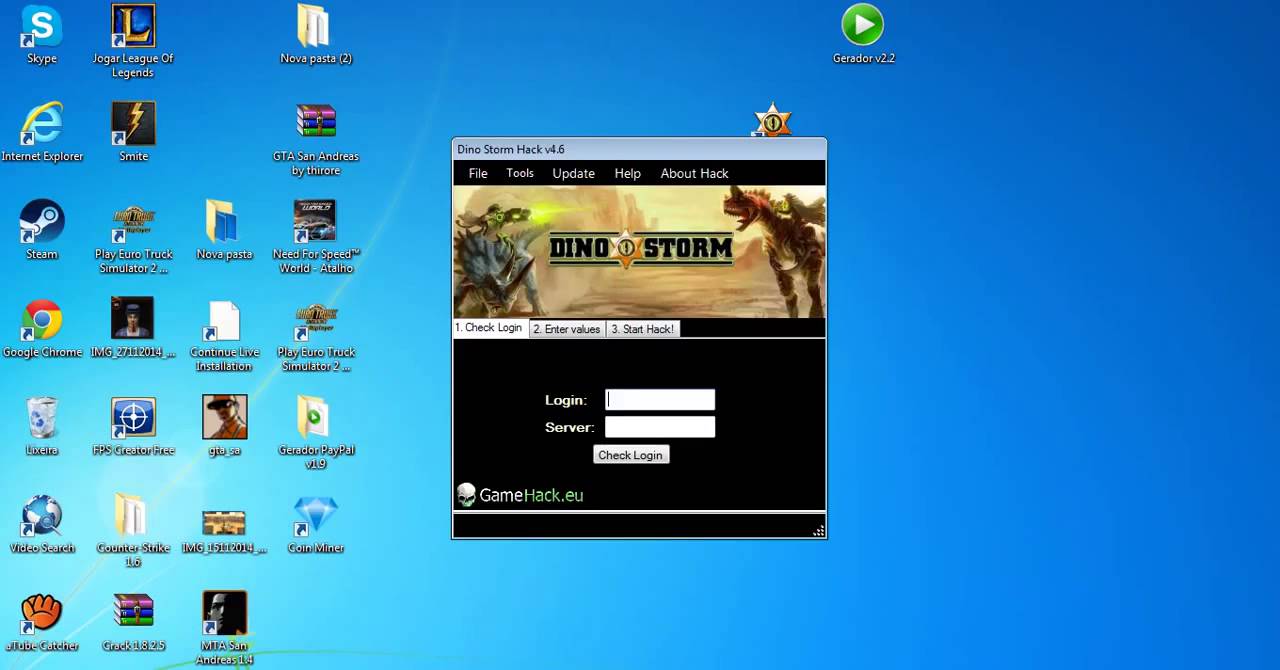
Task: Open Internet Explorer desktop shortcut
Action: (x=42, y=132)
